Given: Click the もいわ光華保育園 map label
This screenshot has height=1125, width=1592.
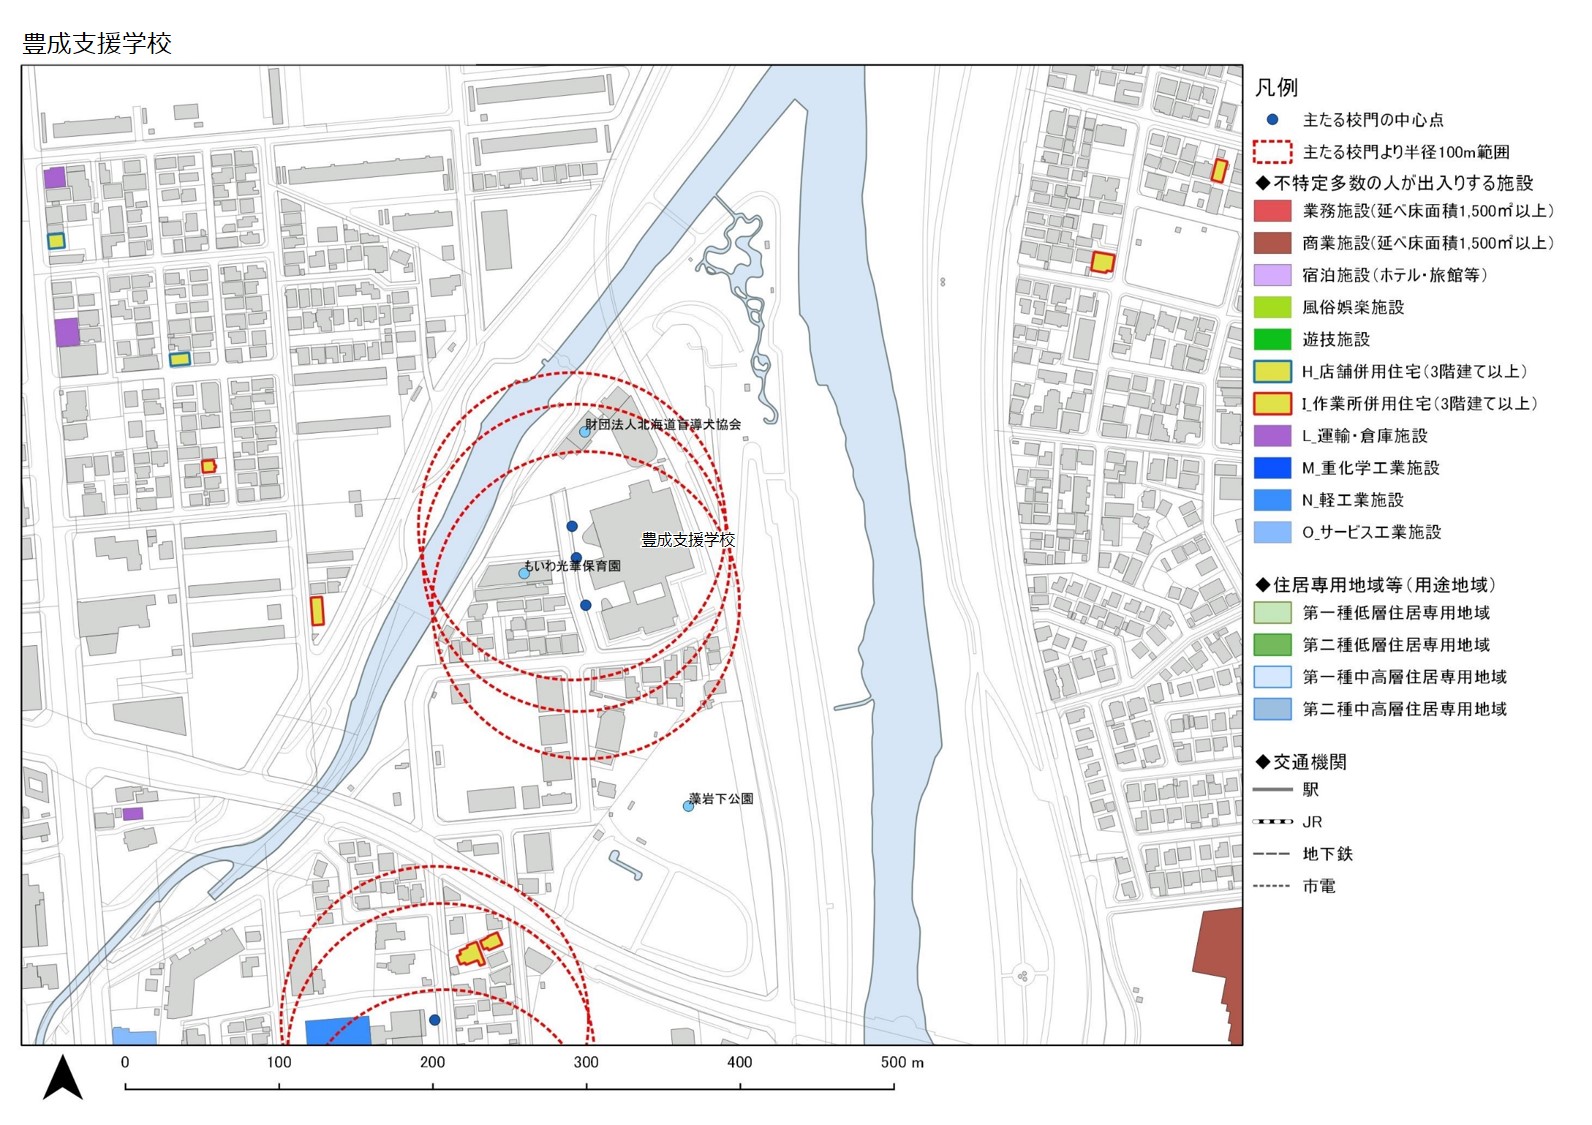Looking at the screenshot, I should click(572, 565).
